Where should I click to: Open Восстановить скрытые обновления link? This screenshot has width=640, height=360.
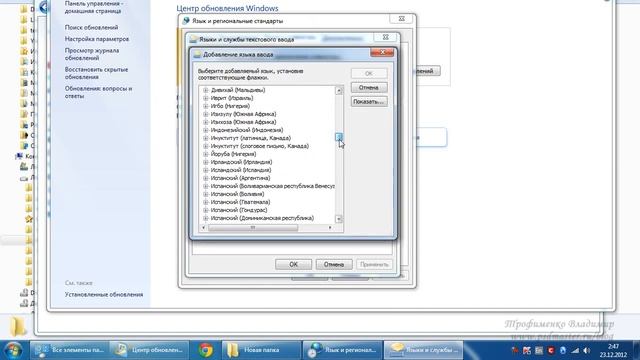coord(96,73)
